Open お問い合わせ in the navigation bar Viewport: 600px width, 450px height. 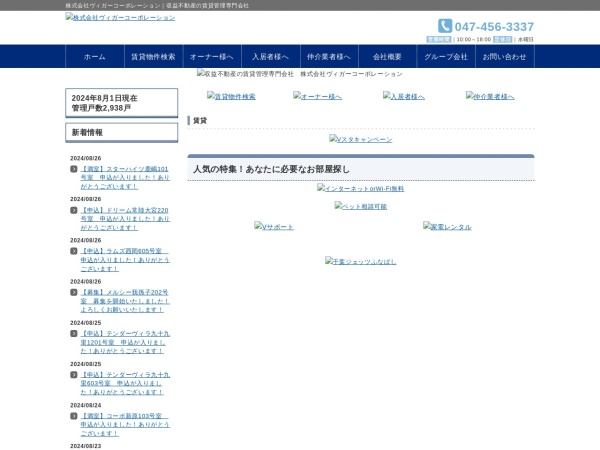[x=504, y=57]
